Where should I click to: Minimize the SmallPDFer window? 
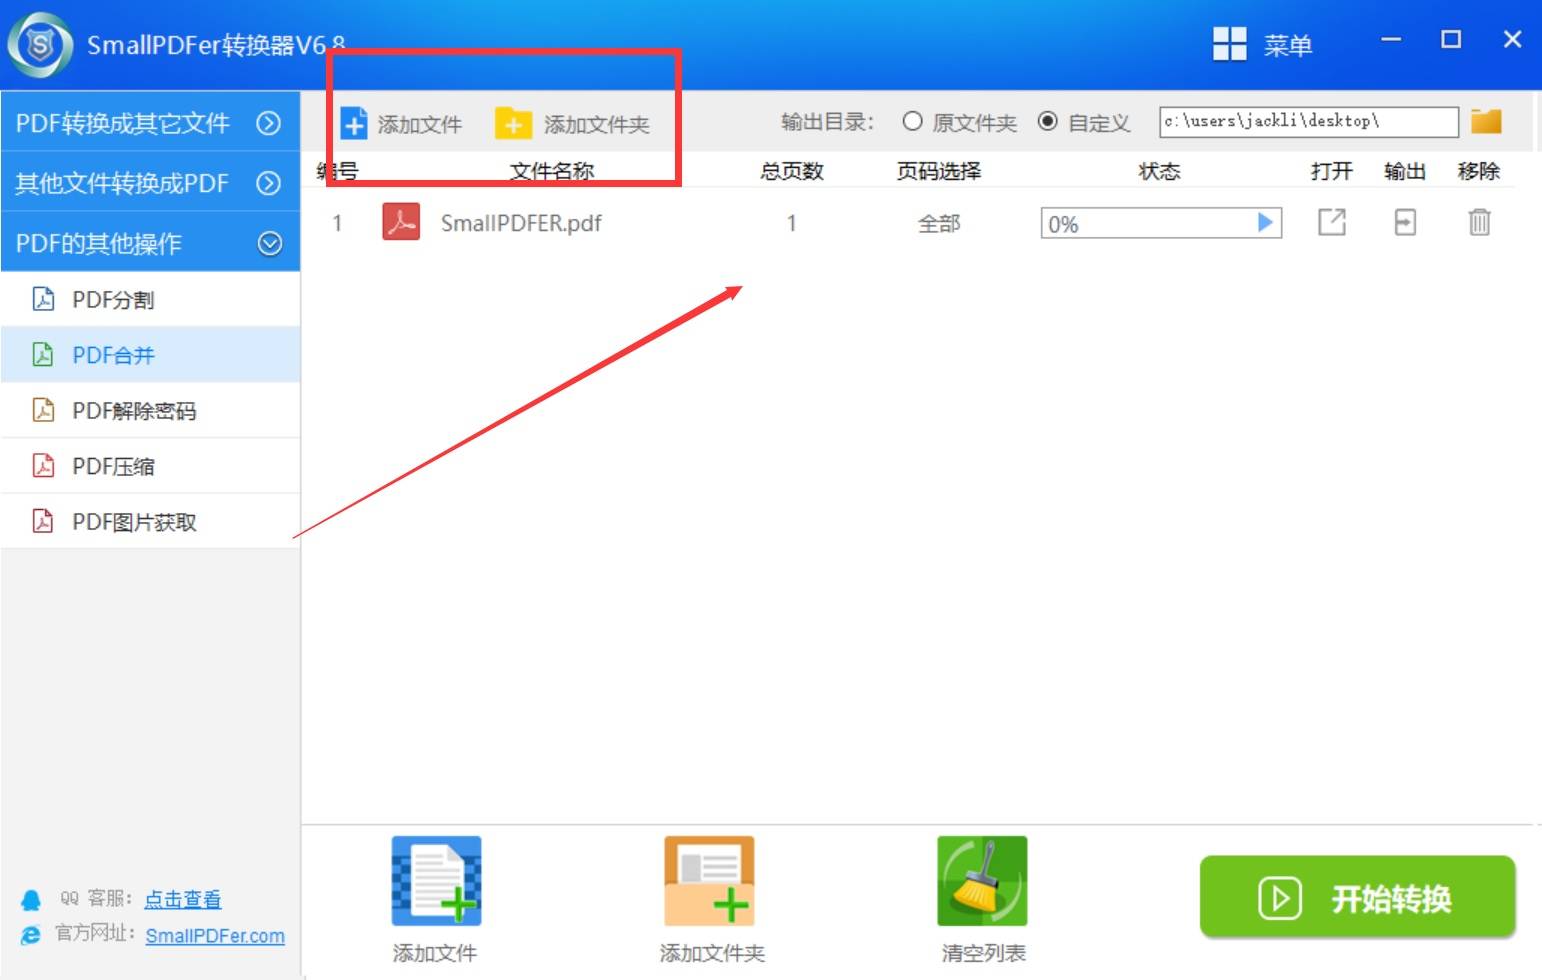(1391, 40)
